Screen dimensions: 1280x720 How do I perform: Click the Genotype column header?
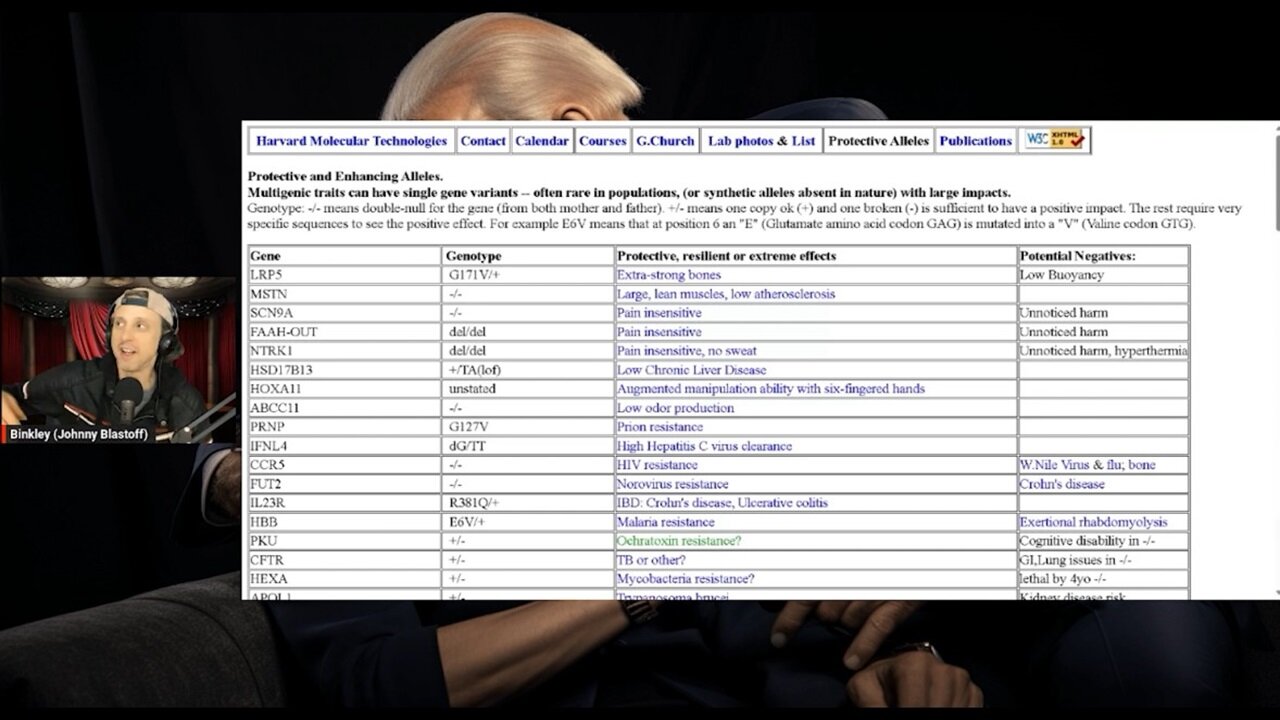(x=529, y=256)
